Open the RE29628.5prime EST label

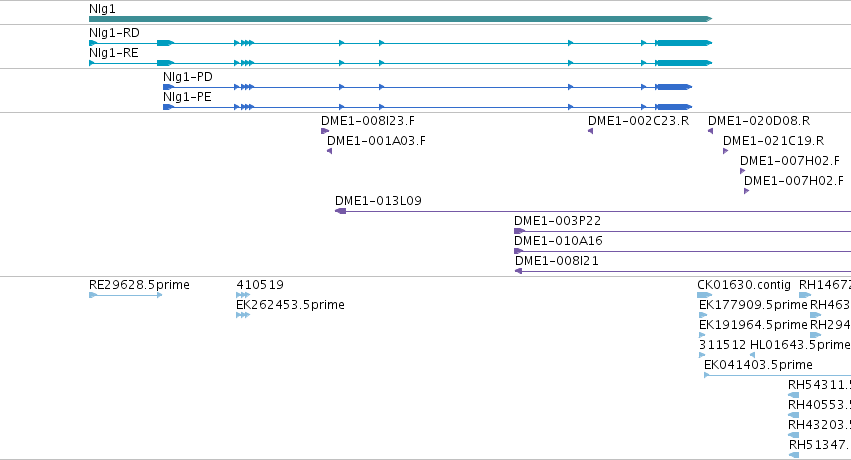[x=139, y=285]
